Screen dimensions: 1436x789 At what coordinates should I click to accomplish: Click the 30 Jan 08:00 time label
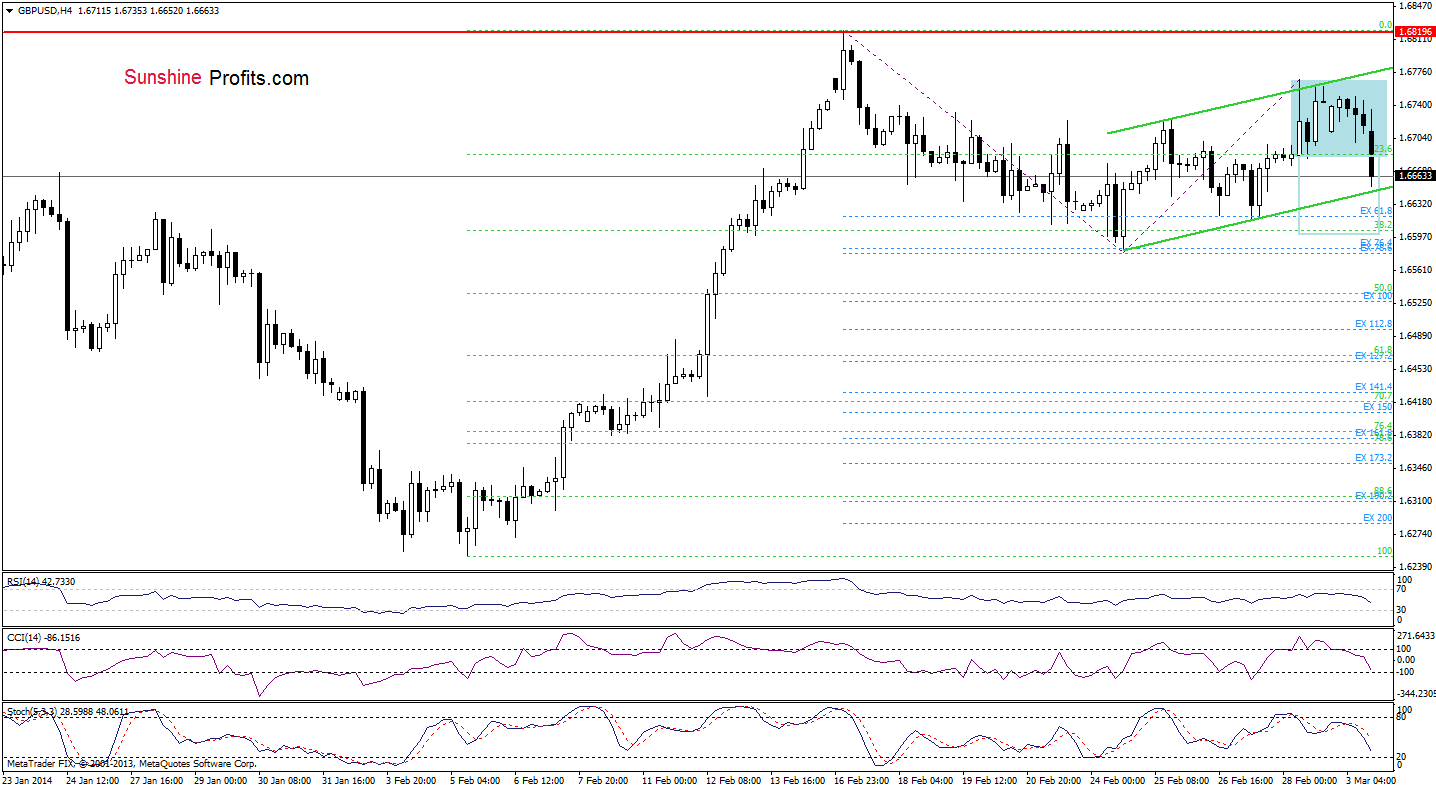point(287,780)
